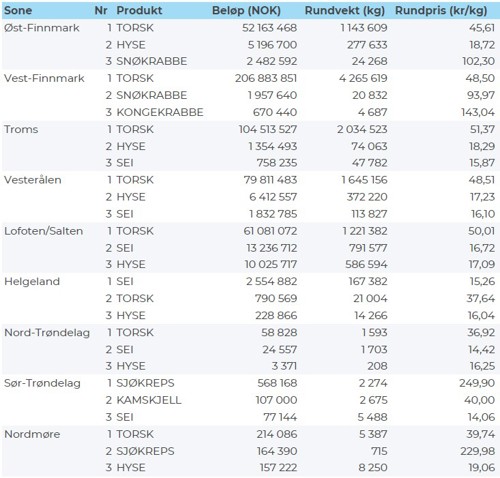Click the Helgeland zone label
The width and height of the screenshot is (500, 478).
click(x=32, y=281)
